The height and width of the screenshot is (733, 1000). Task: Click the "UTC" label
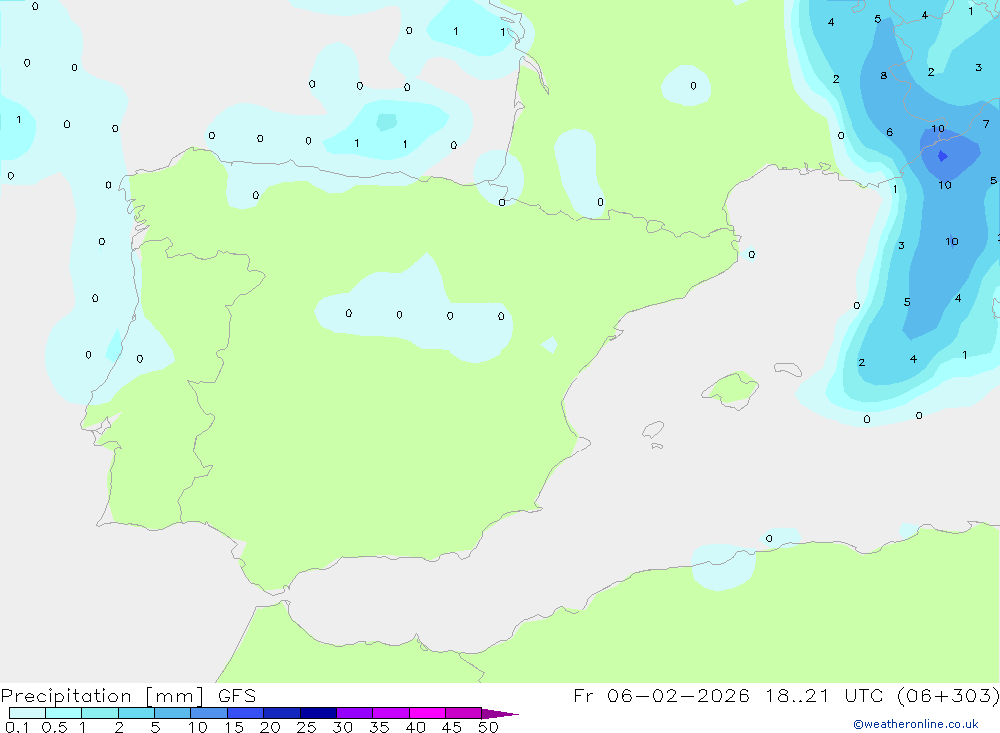pos(865,695)
